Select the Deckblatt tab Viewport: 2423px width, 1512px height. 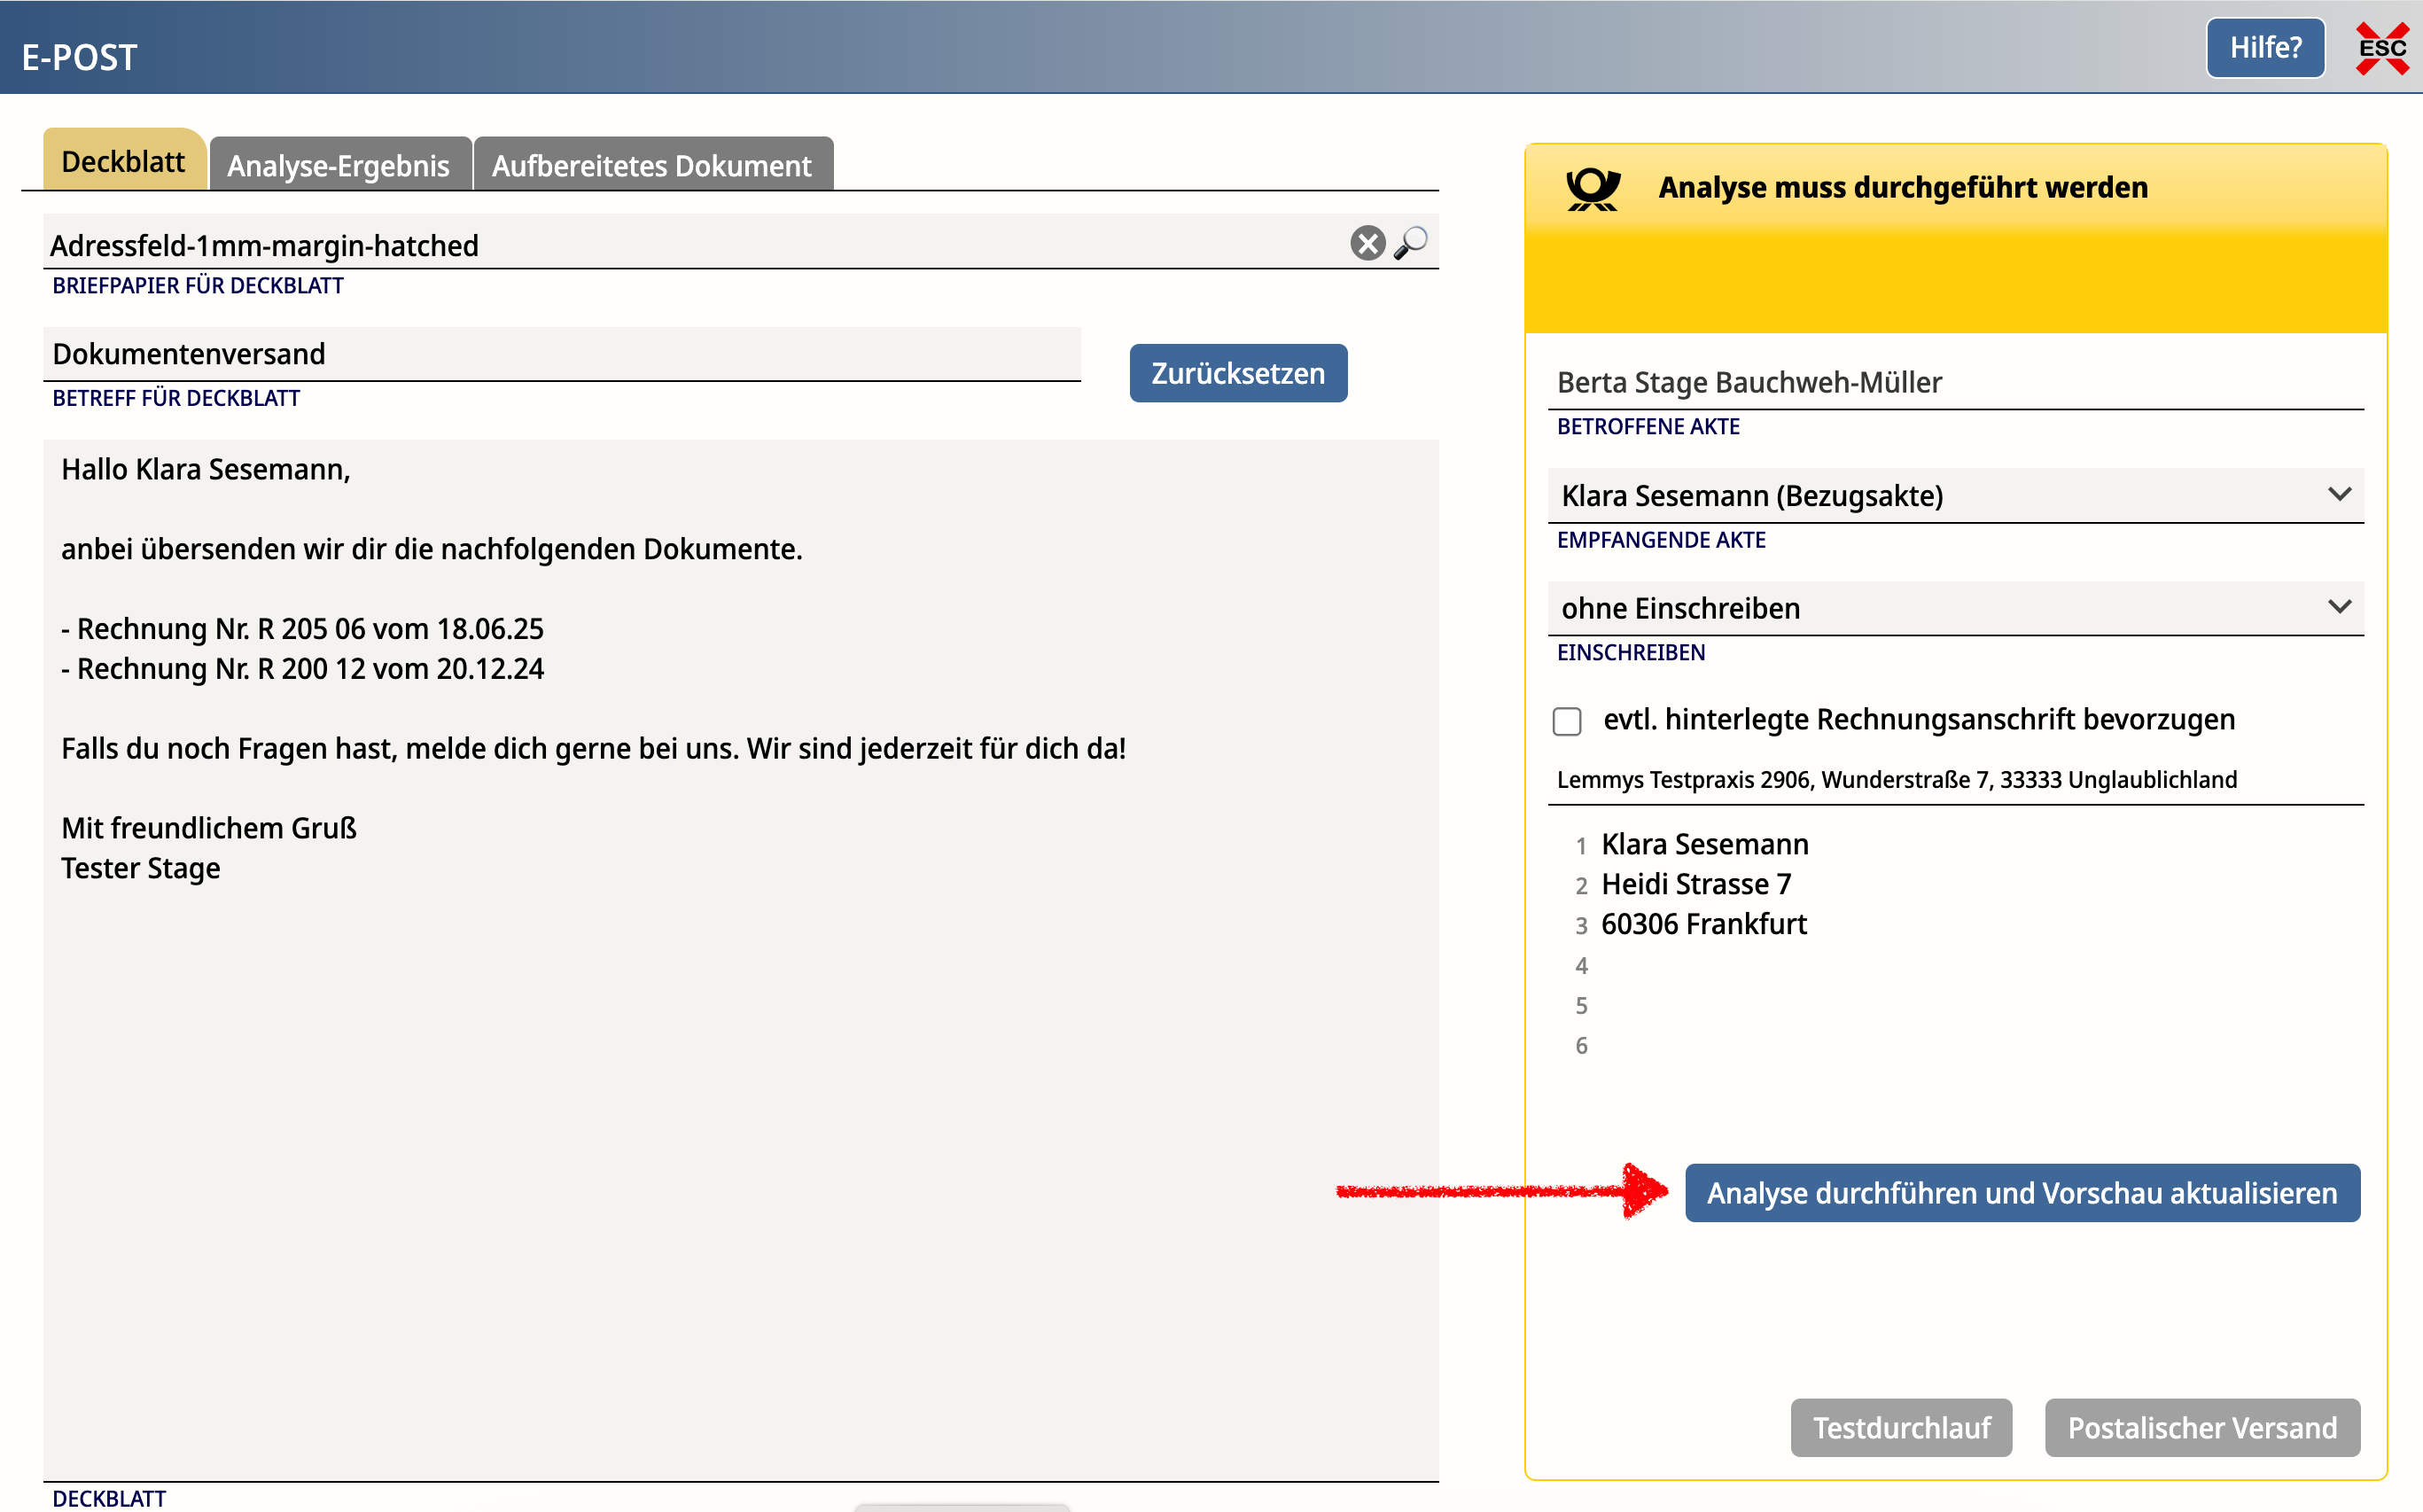123,161
